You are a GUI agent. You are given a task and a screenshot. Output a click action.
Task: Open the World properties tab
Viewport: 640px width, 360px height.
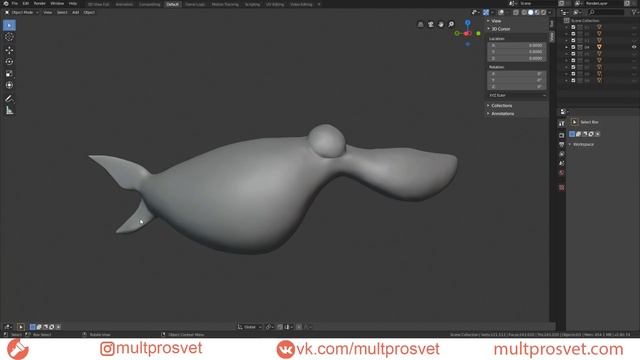click(x=562, y=173)
